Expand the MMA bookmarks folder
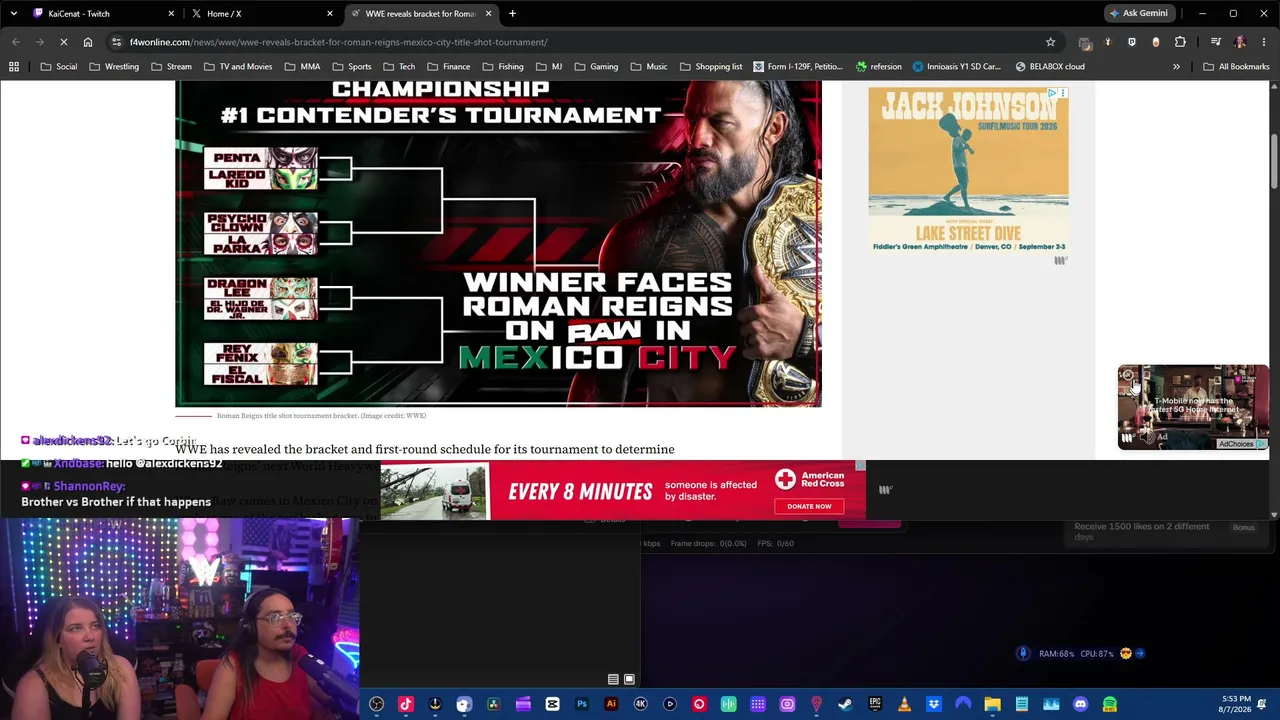The image size is (1280, 720). 302,67
